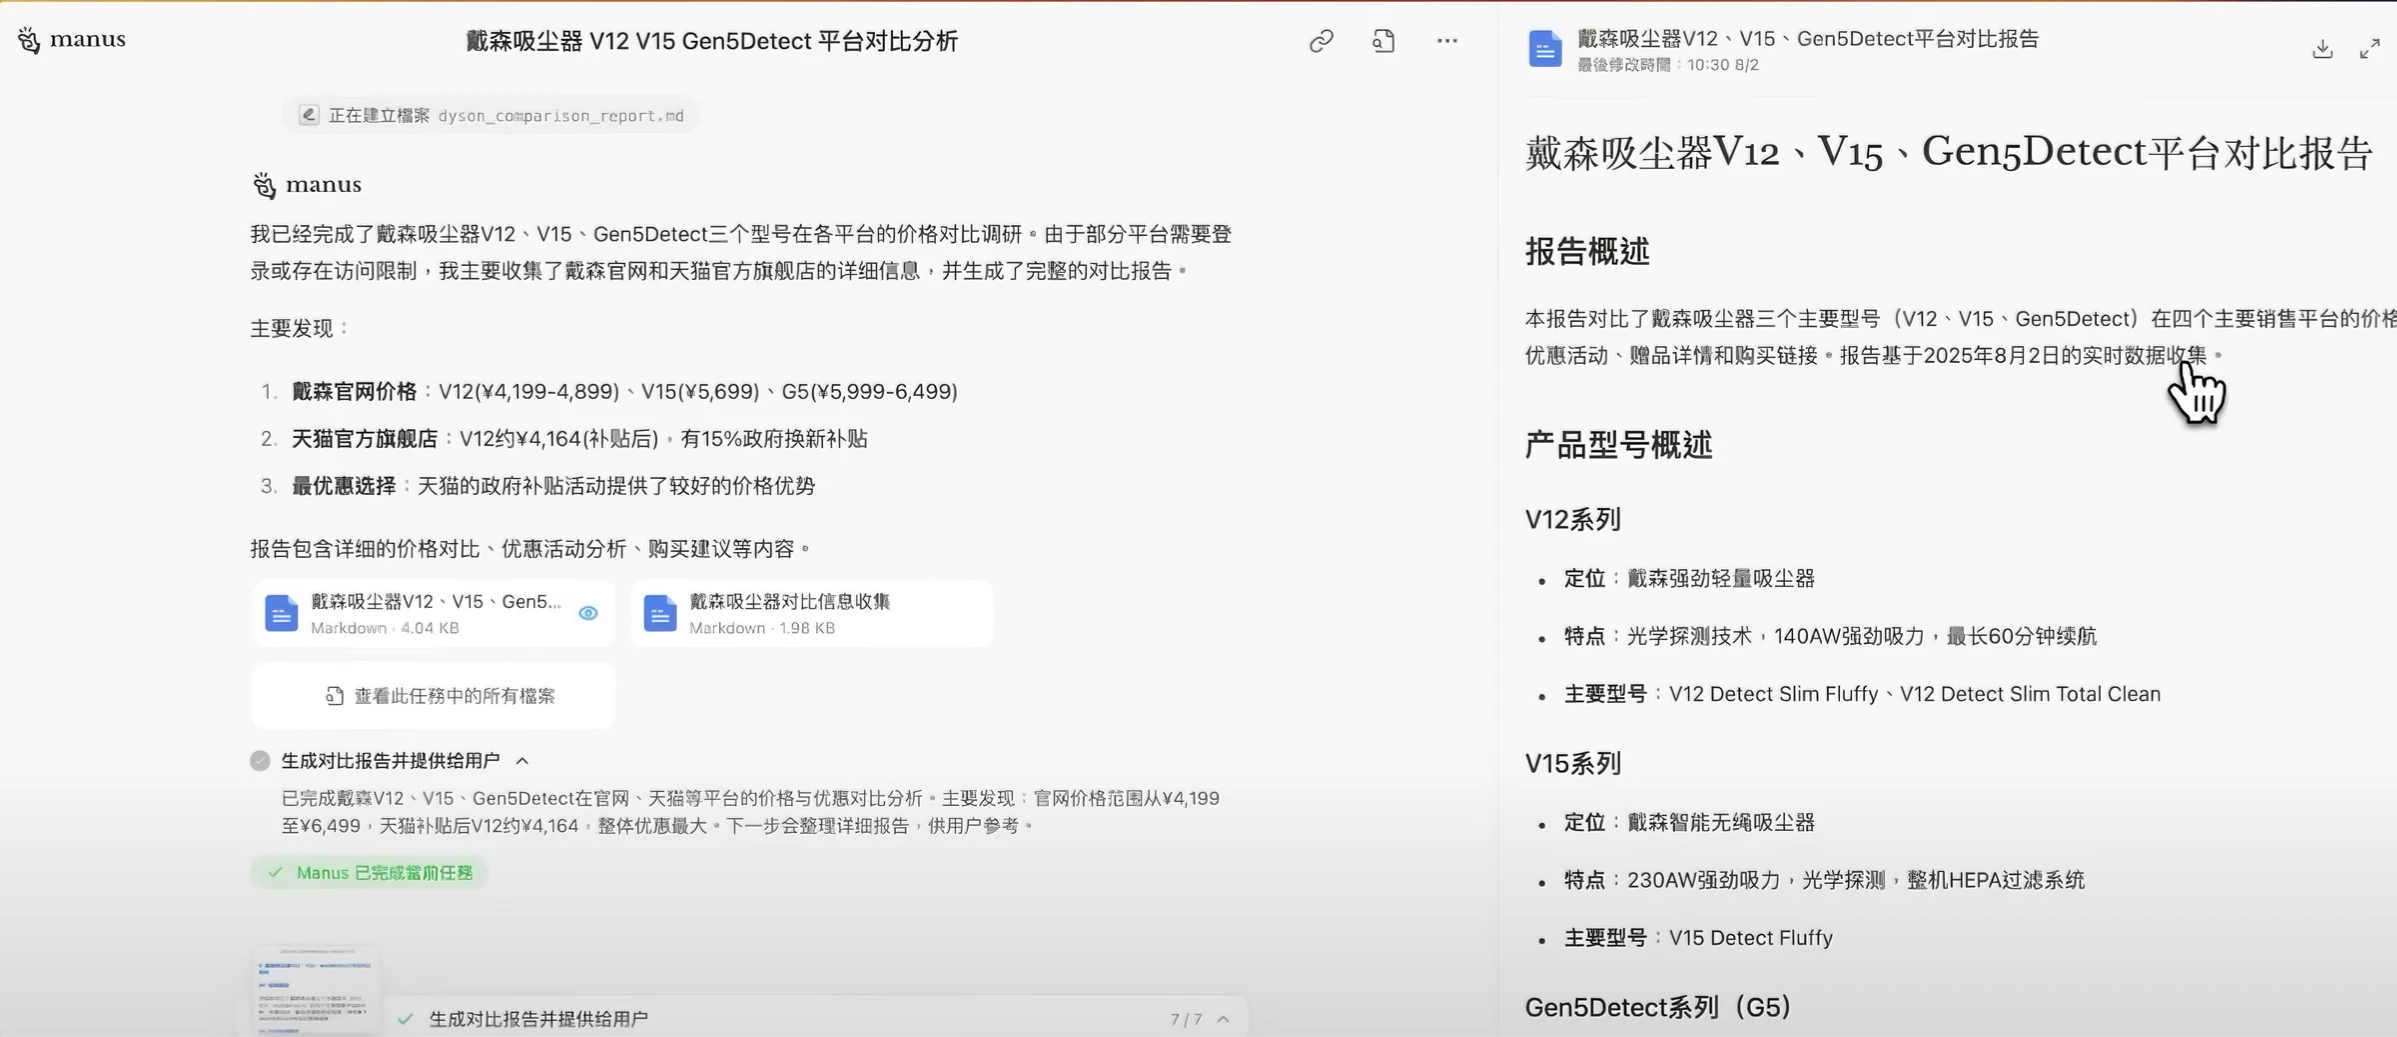Click V15 Detect Fluffy model text
Image resolution: width=2397 pixels, height=1037 pixels.
coord(1750,938)
